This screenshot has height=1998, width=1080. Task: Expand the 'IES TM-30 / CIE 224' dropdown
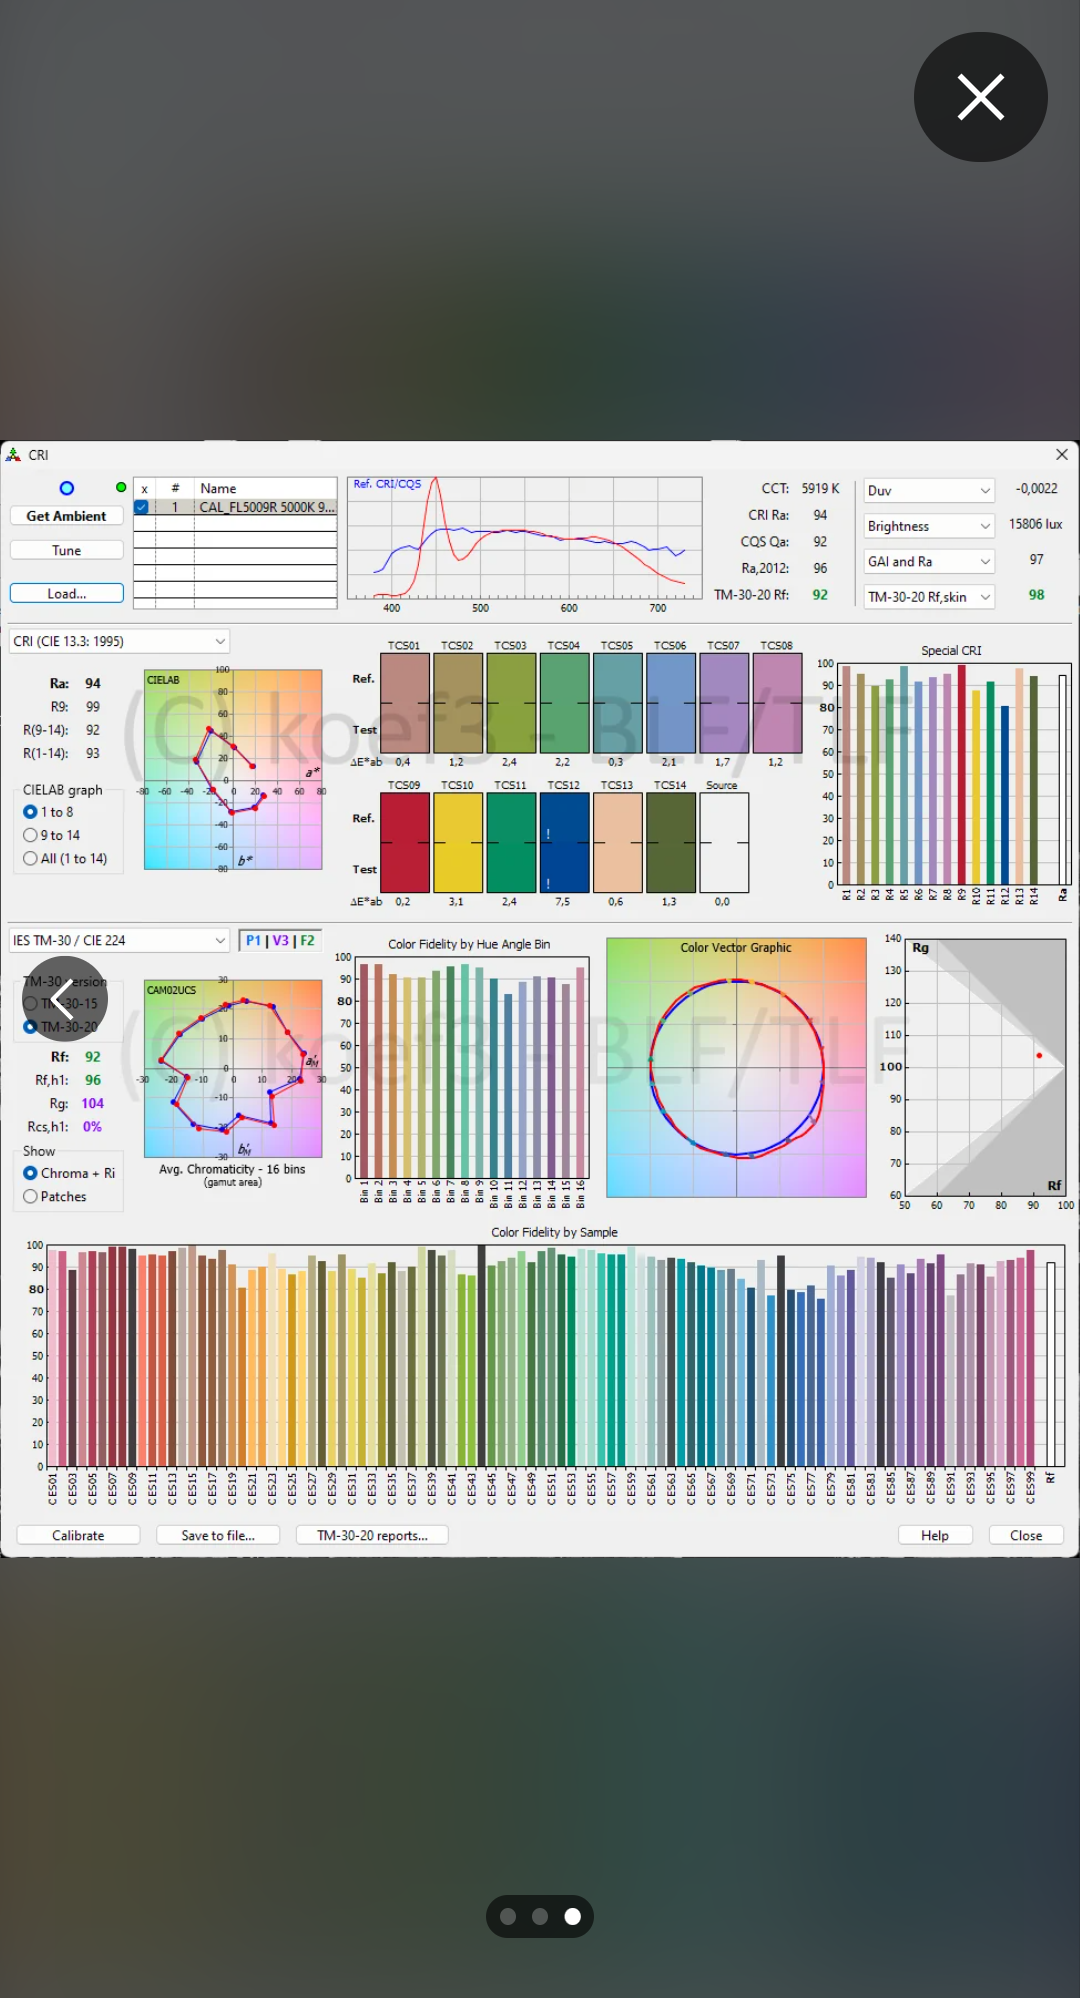coord(119,940)
